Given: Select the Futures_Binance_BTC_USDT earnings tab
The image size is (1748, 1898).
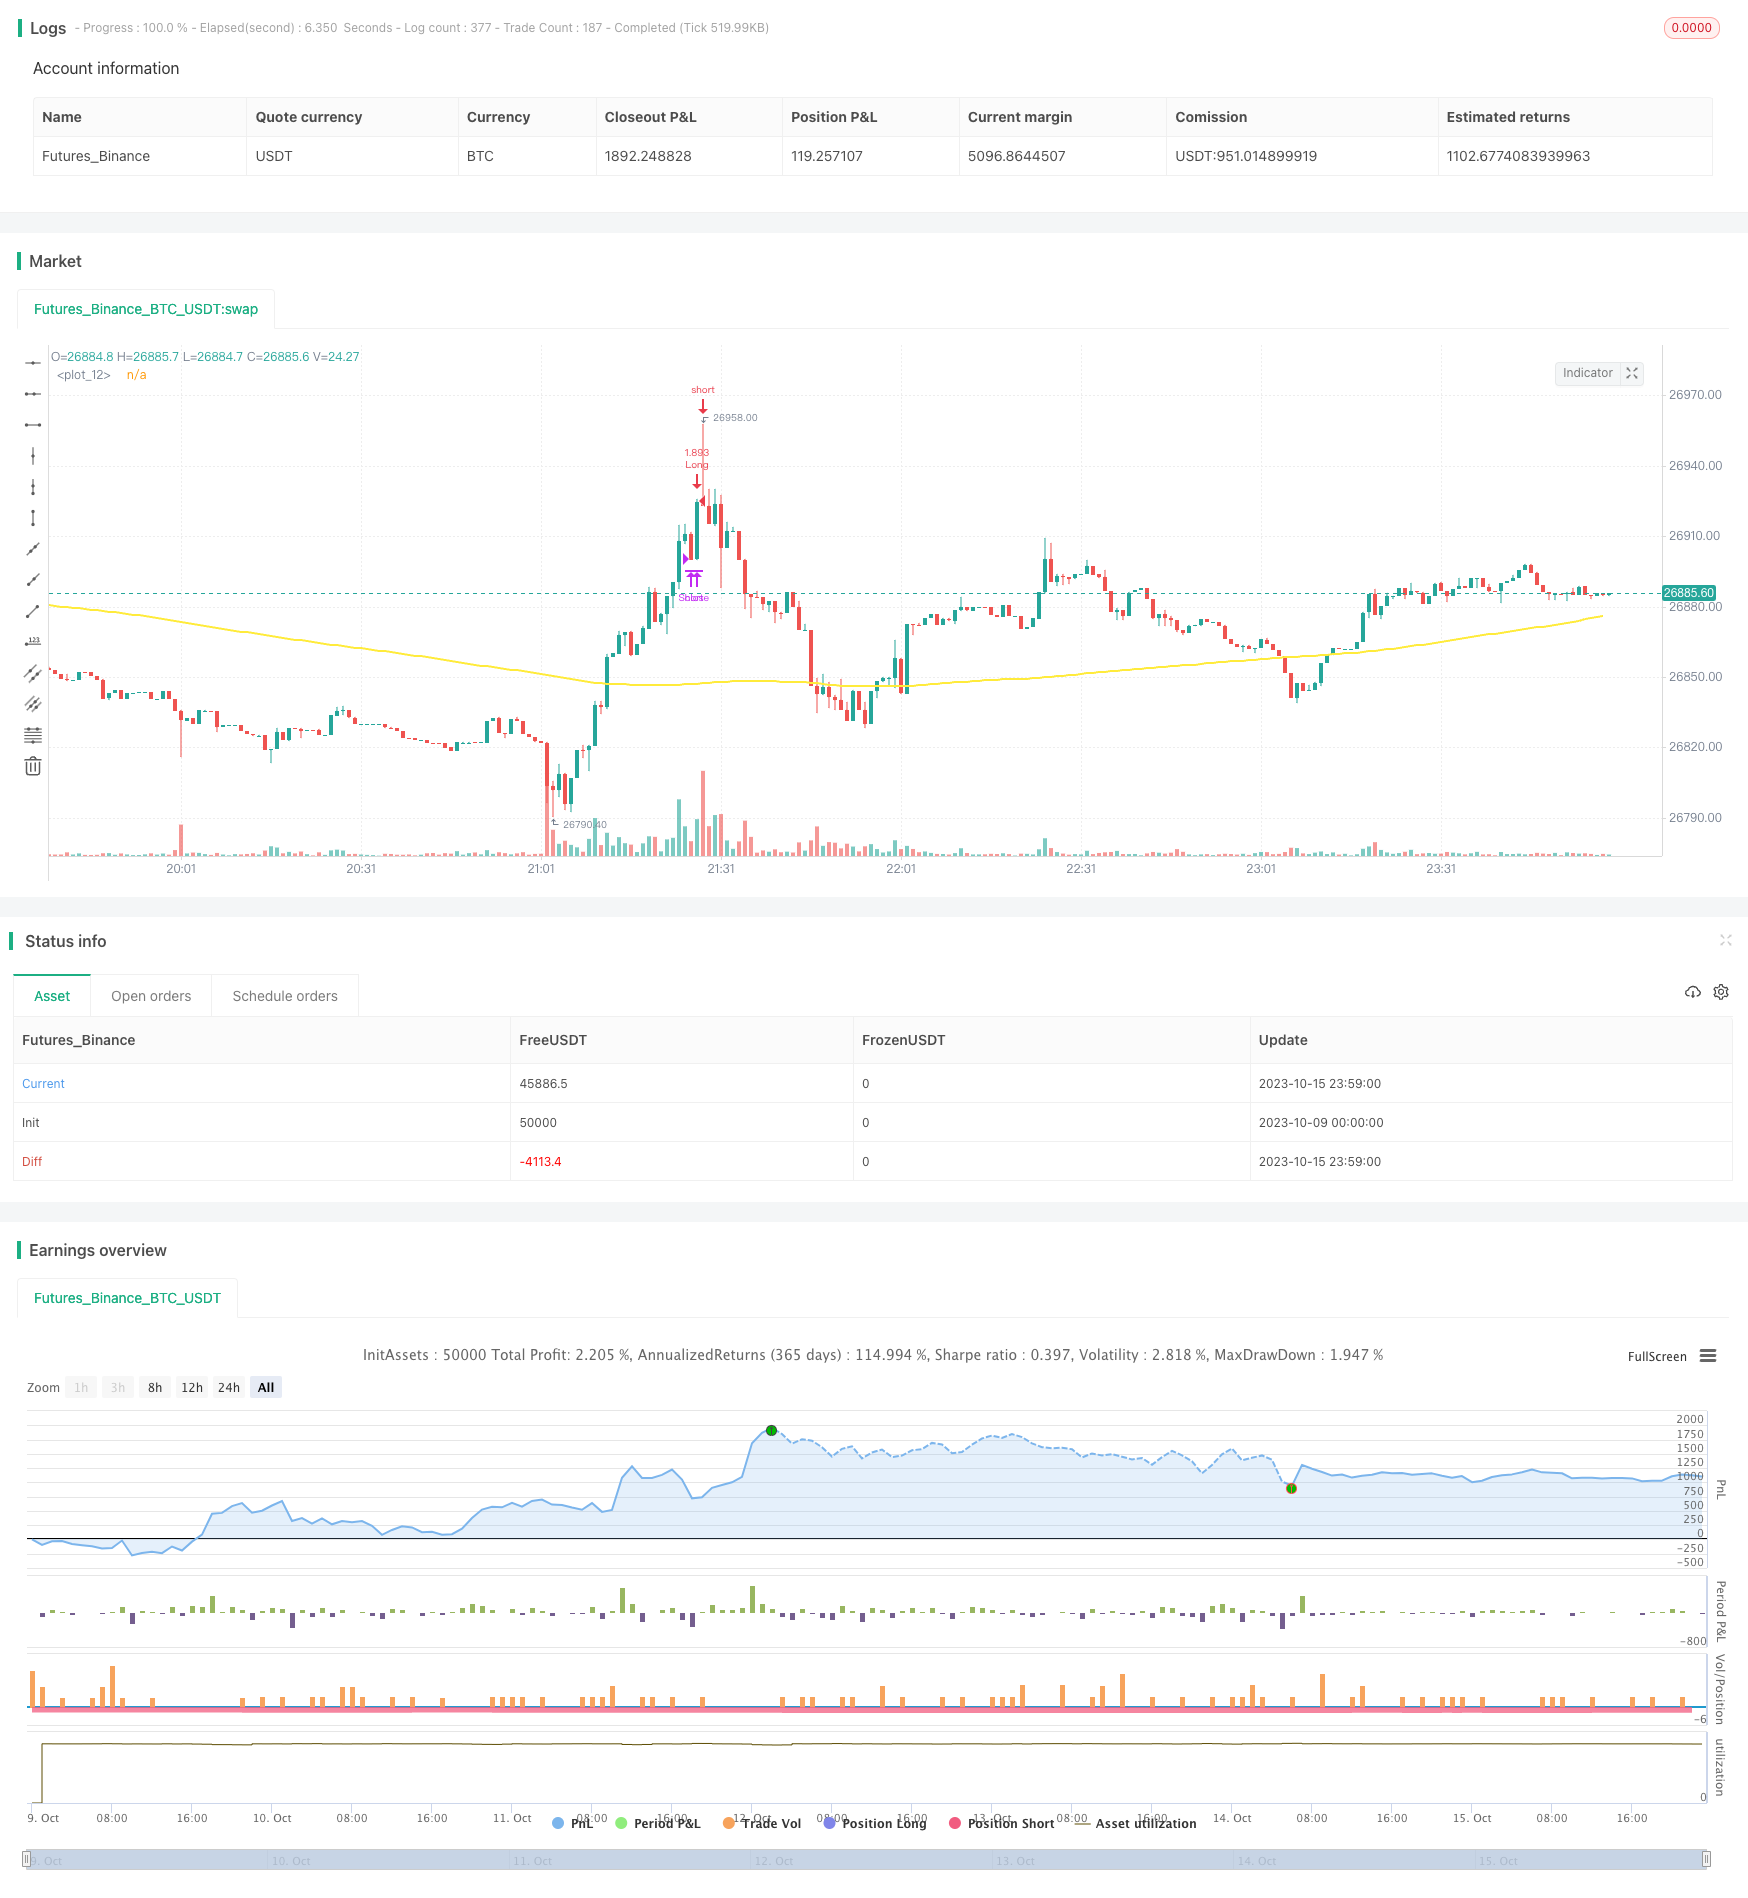Looking at the screenshot, I should pyautogui.click(x=127, y=1298).
